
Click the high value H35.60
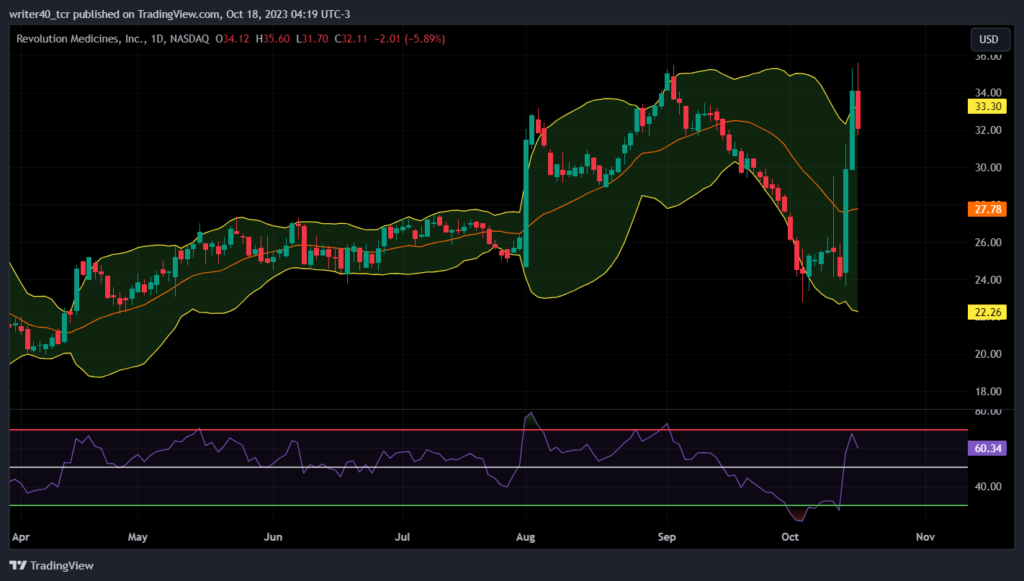click(x=272, y=39)
